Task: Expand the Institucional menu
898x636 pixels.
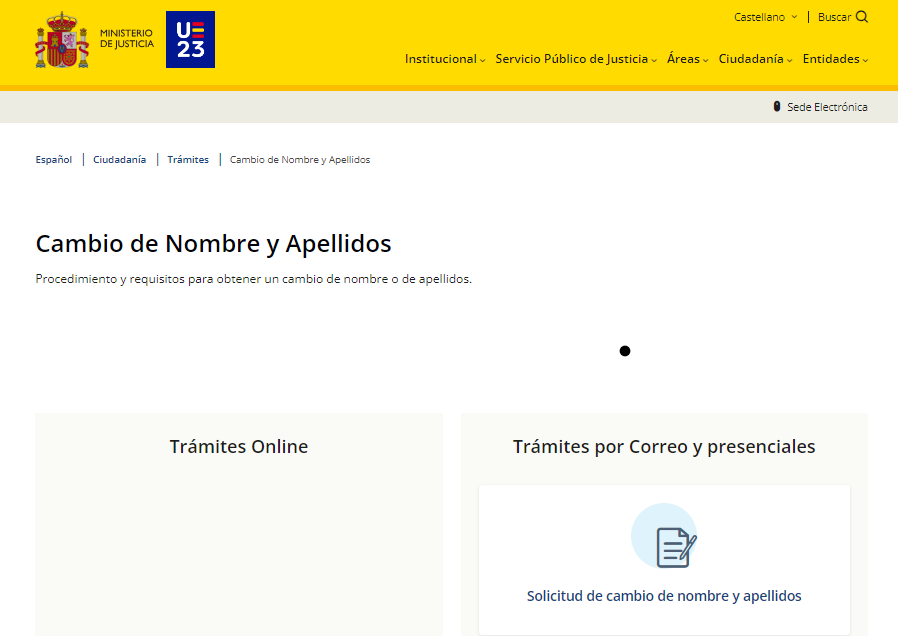Action: click(445, 59)
